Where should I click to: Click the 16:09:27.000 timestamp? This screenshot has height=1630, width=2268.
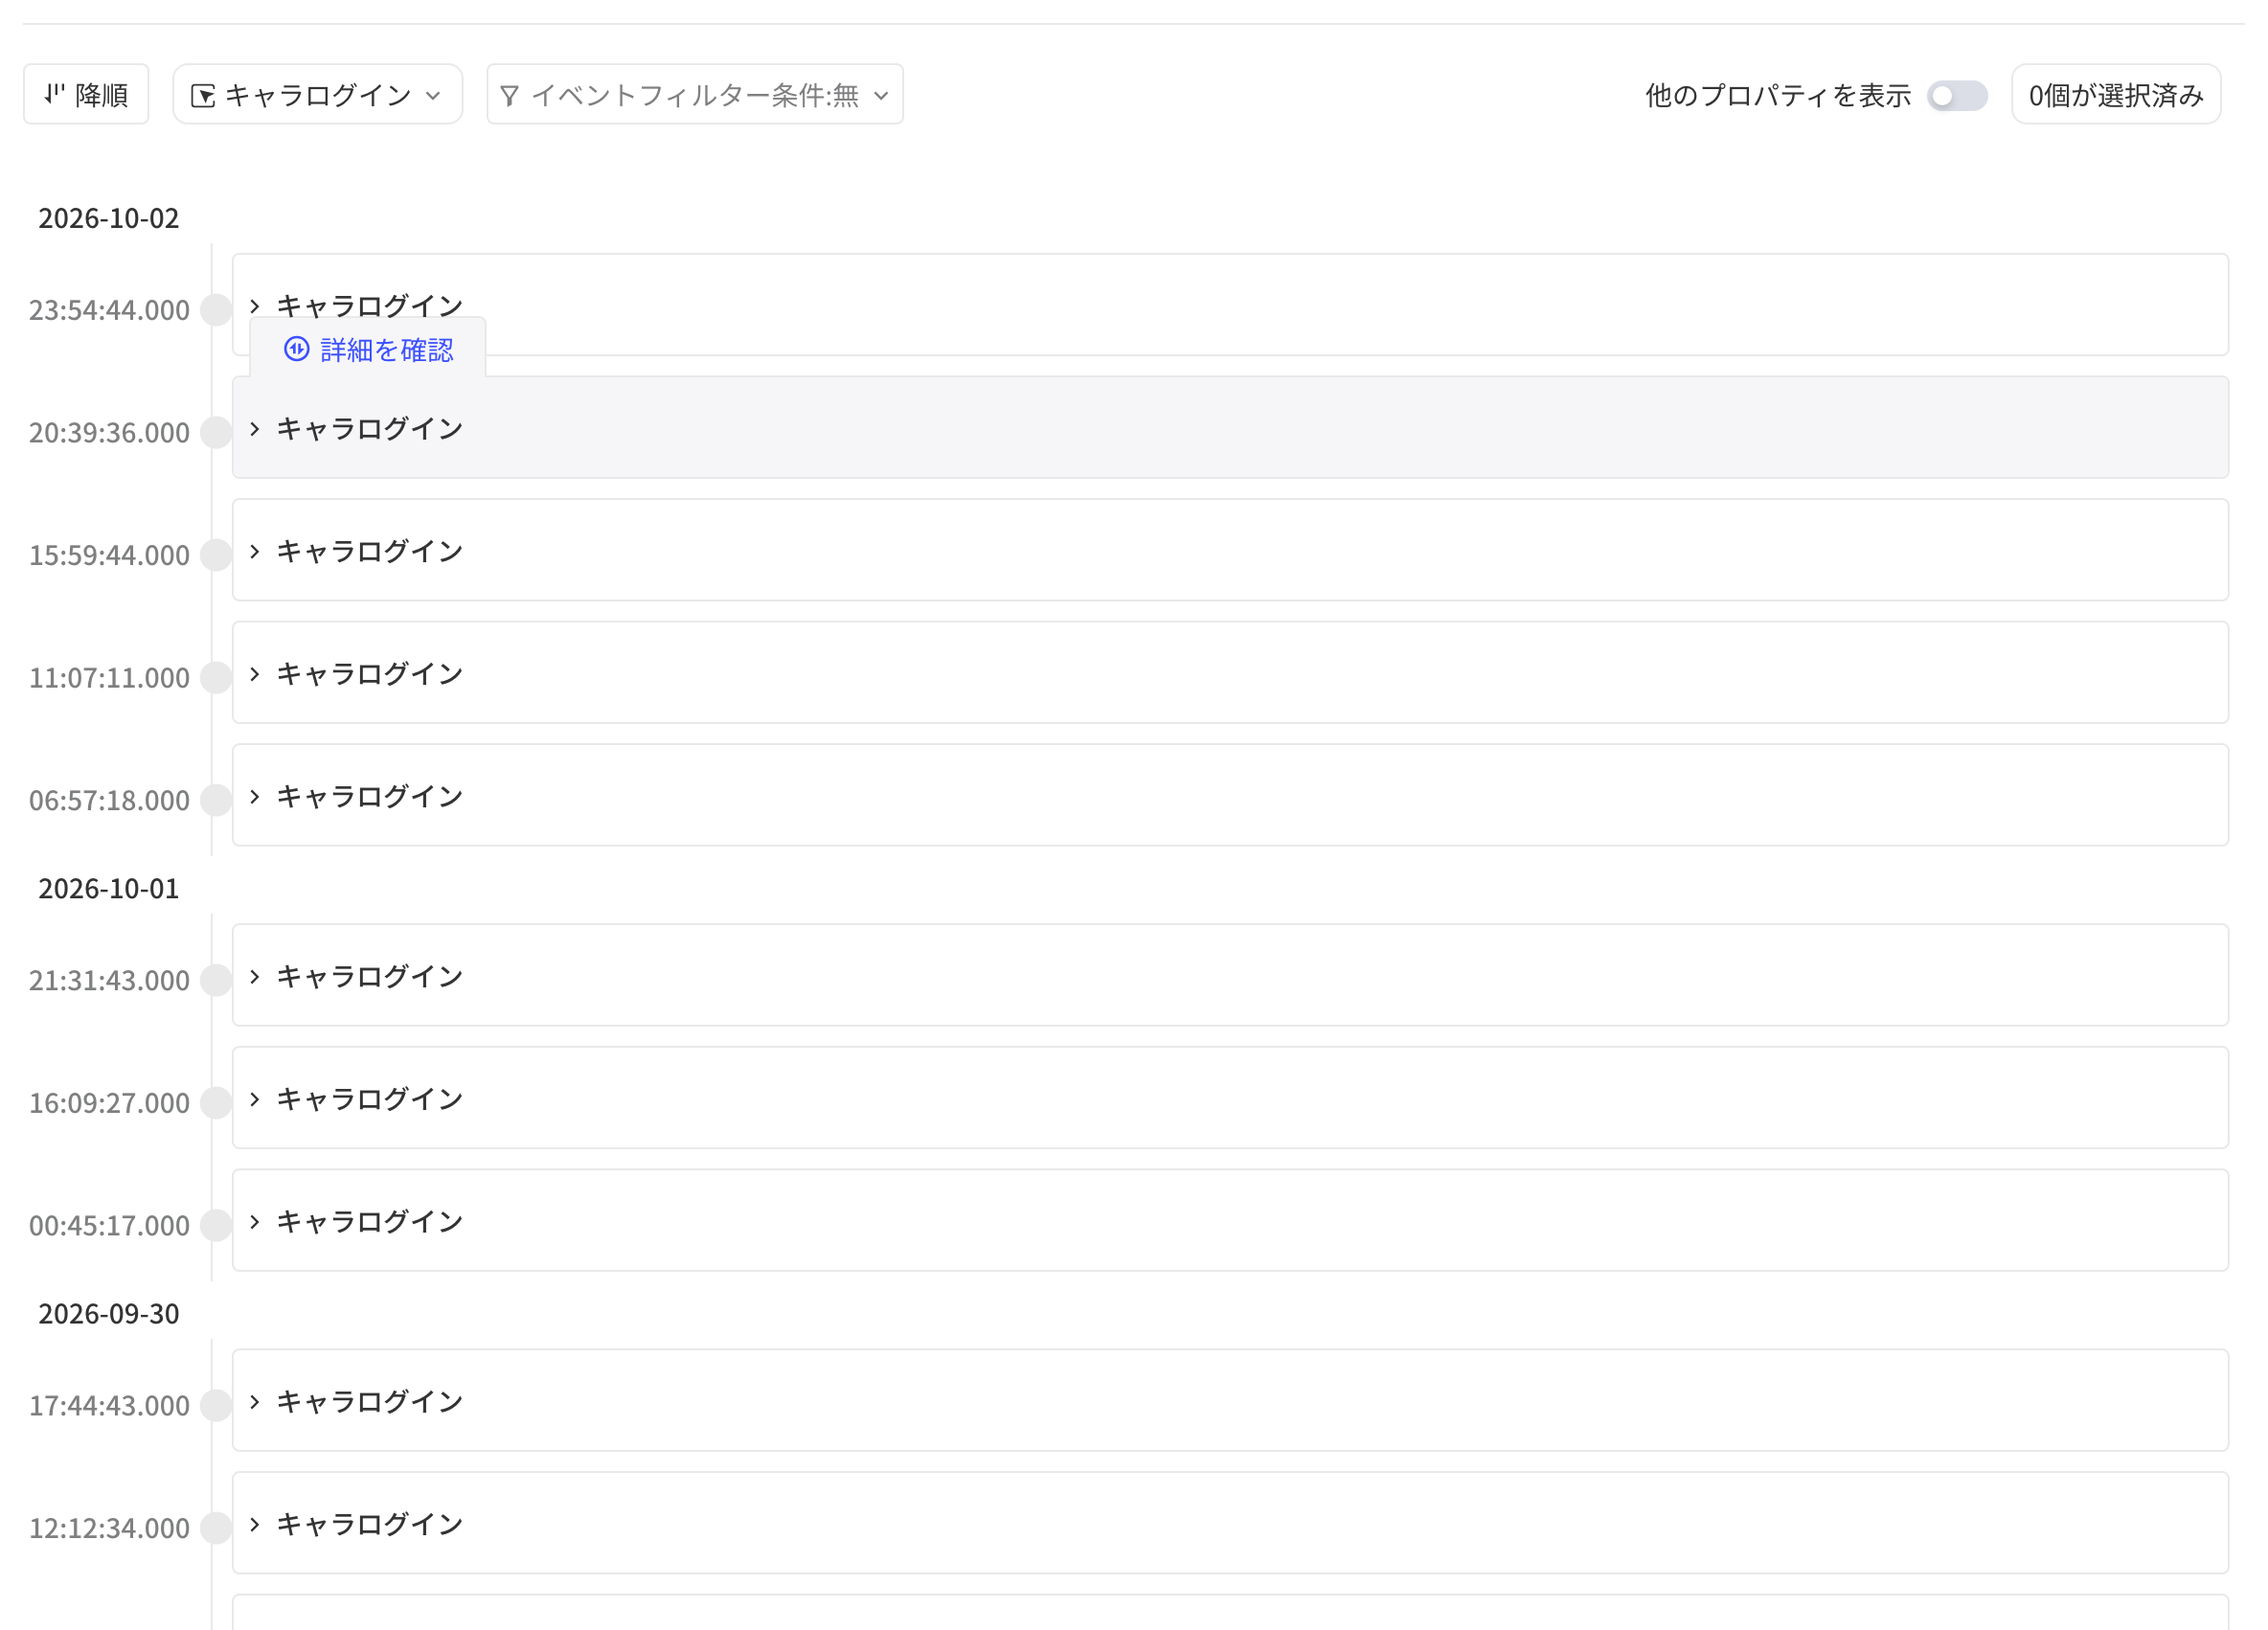[109, 1103]
